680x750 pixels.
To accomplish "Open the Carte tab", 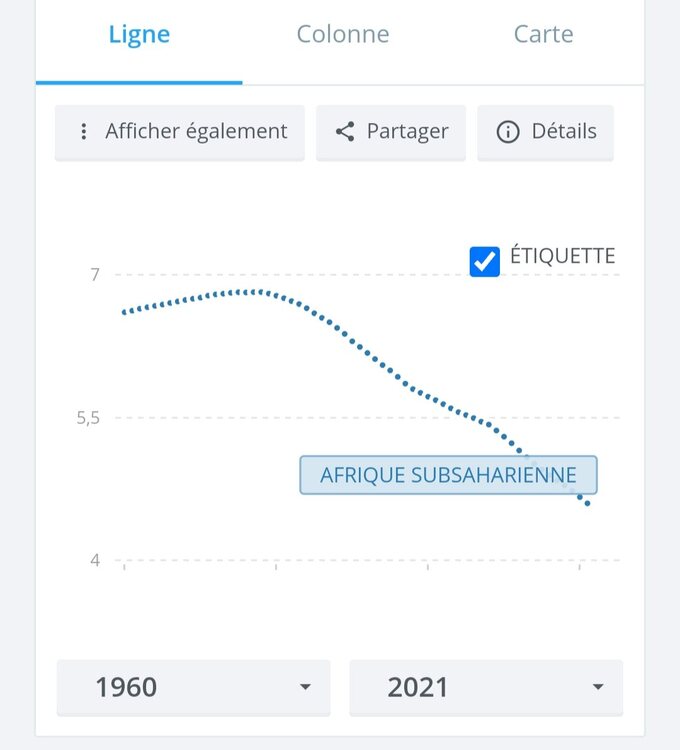I will pyautogui.click(x=544, y=35).
